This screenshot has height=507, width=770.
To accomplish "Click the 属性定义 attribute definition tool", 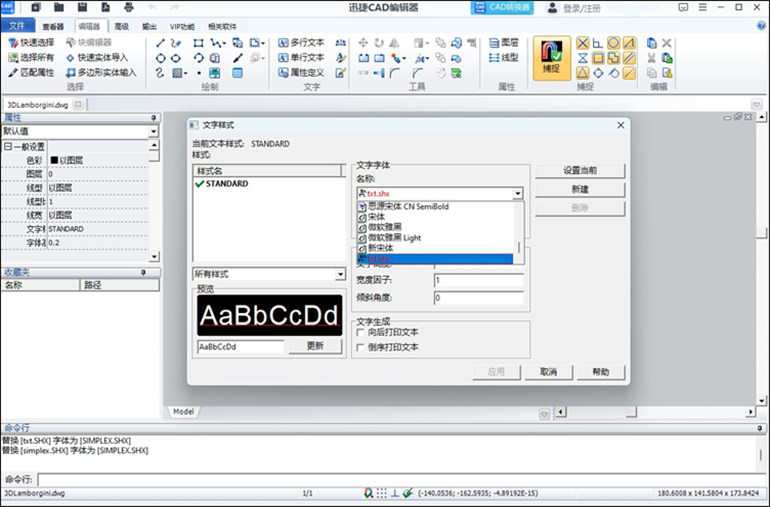I will [301, 73].
